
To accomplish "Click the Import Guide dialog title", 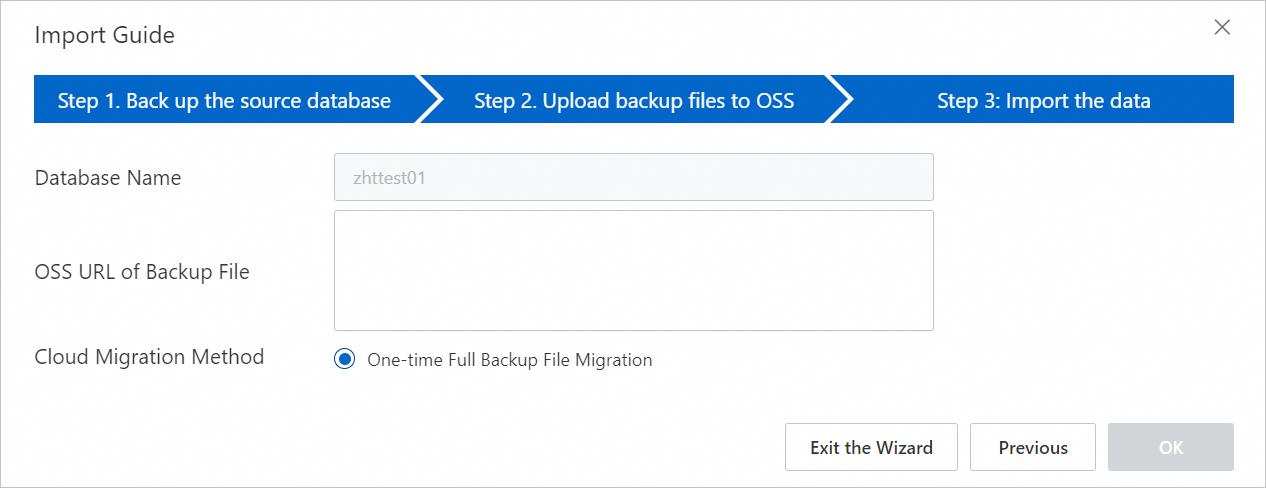I will pos(105,36).
